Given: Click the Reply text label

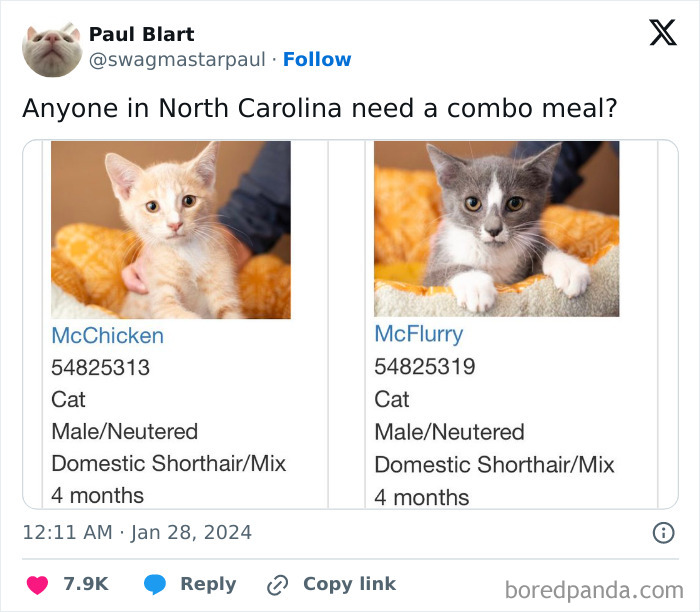Looking at the screenshot, I should point(208,584).
